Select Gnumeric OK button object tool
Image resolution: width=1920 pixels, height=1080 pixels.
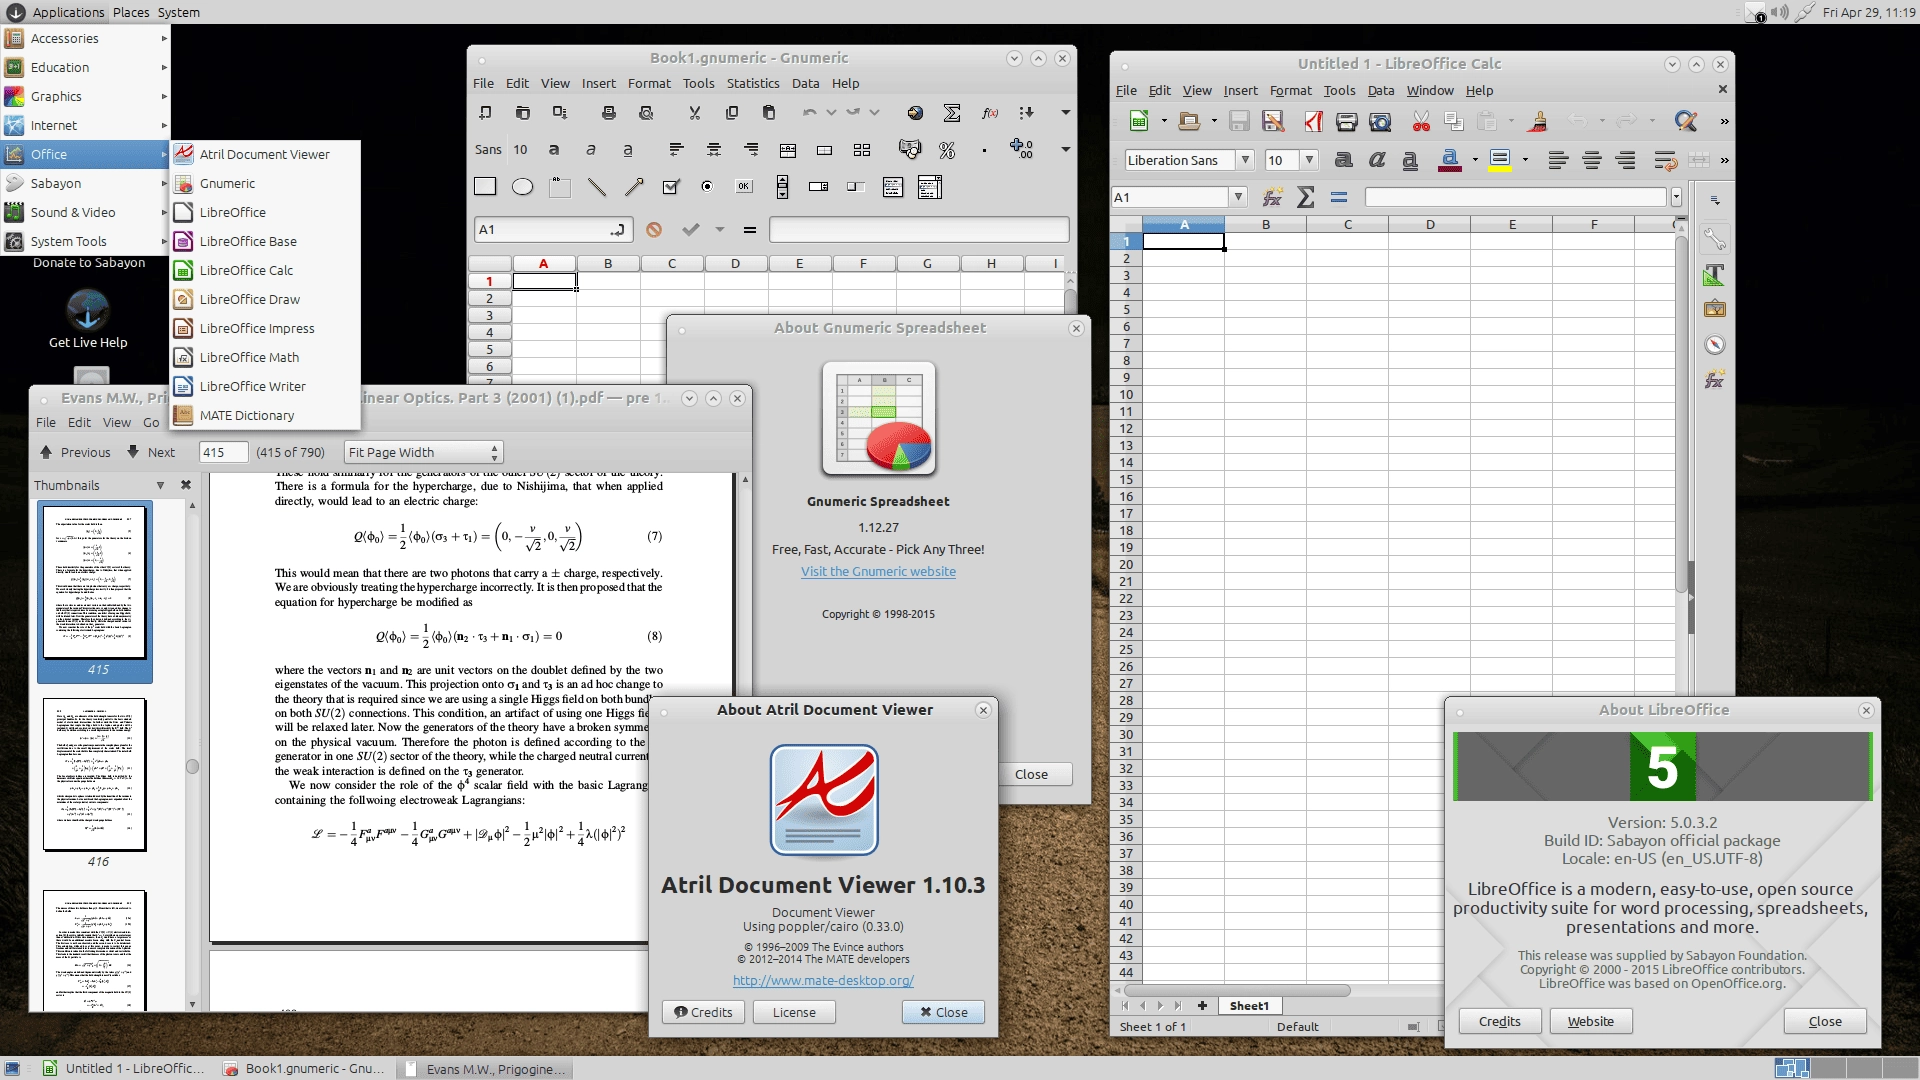point(743,187)
